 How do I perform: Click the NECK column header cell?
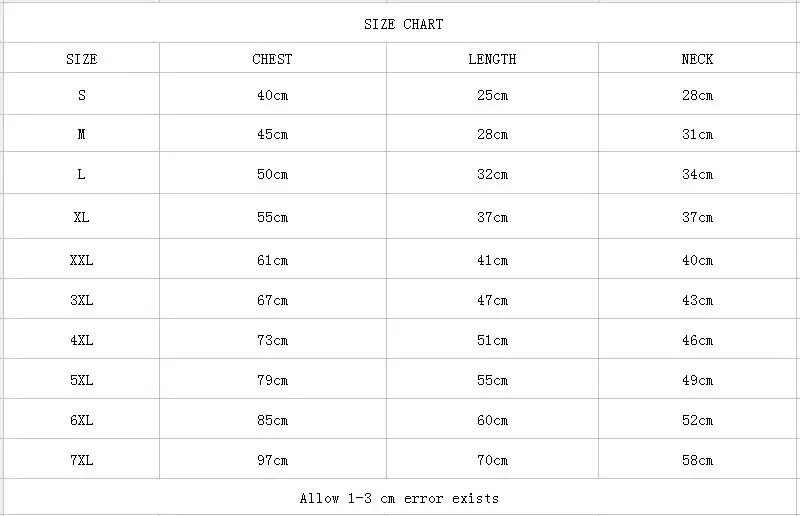[697, 58]
